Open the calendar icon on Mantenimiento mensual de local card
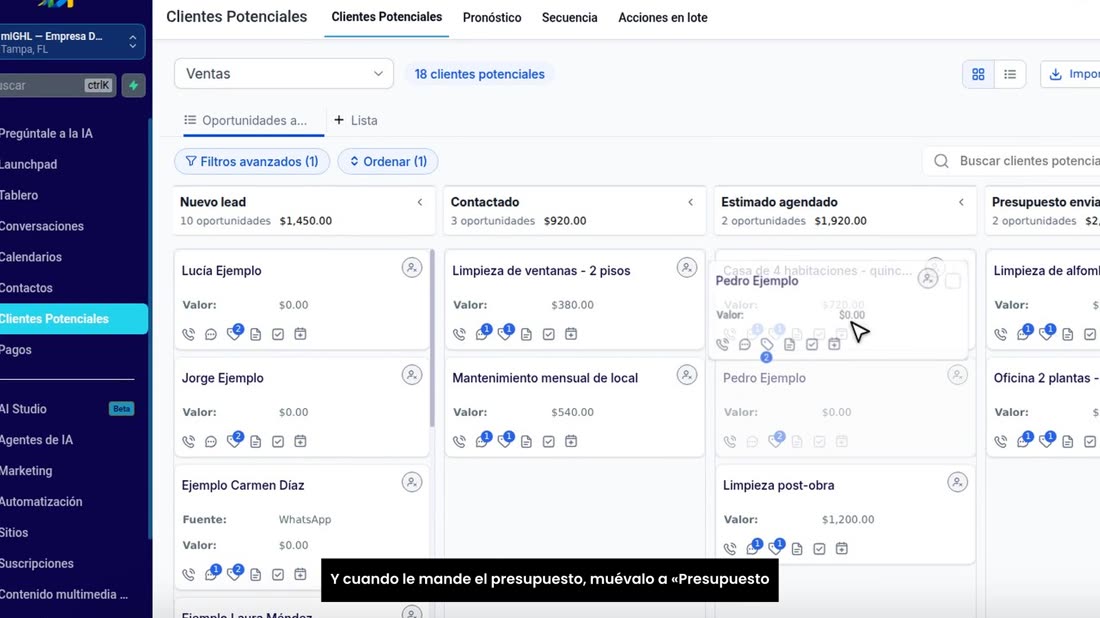Viewport: 1100px width, 618px height. (x=571, y=441)
